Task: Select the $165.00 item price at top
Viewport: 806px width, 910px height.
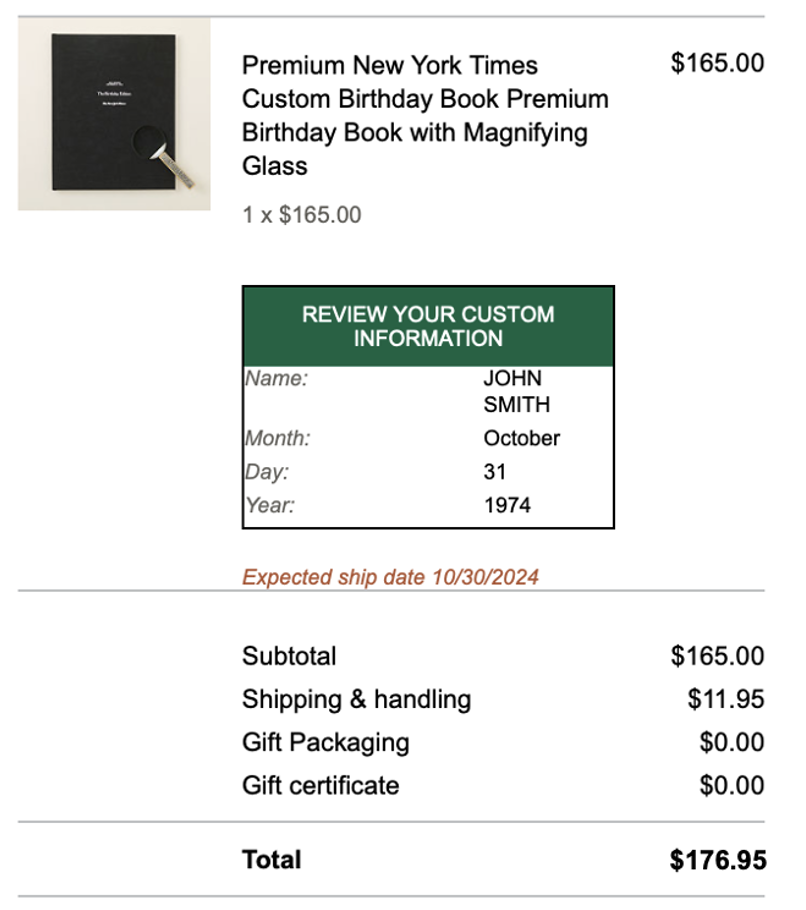Action: [x=717, y=63]
